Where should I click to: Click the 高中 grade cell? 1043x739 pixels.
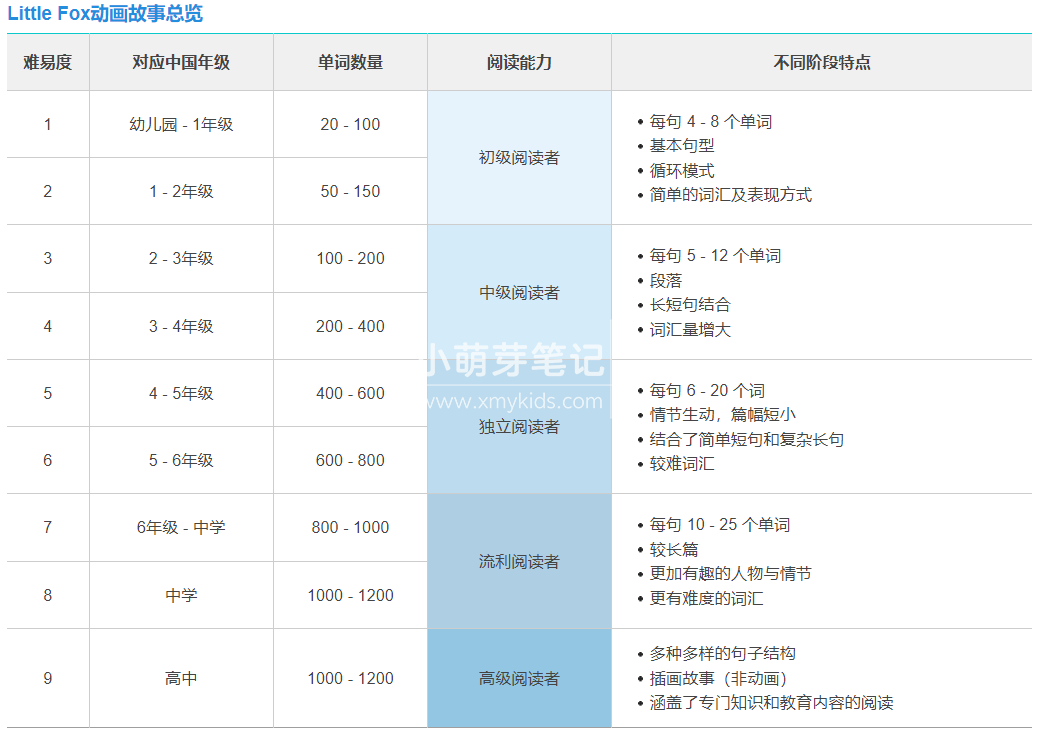coord(181,679)
